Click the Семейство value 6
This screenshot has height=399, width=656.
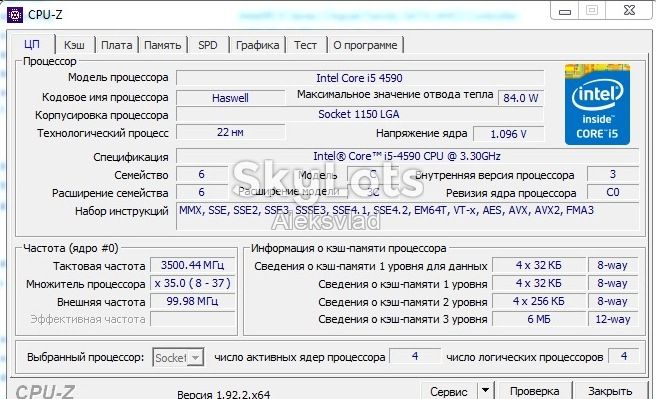202,174
